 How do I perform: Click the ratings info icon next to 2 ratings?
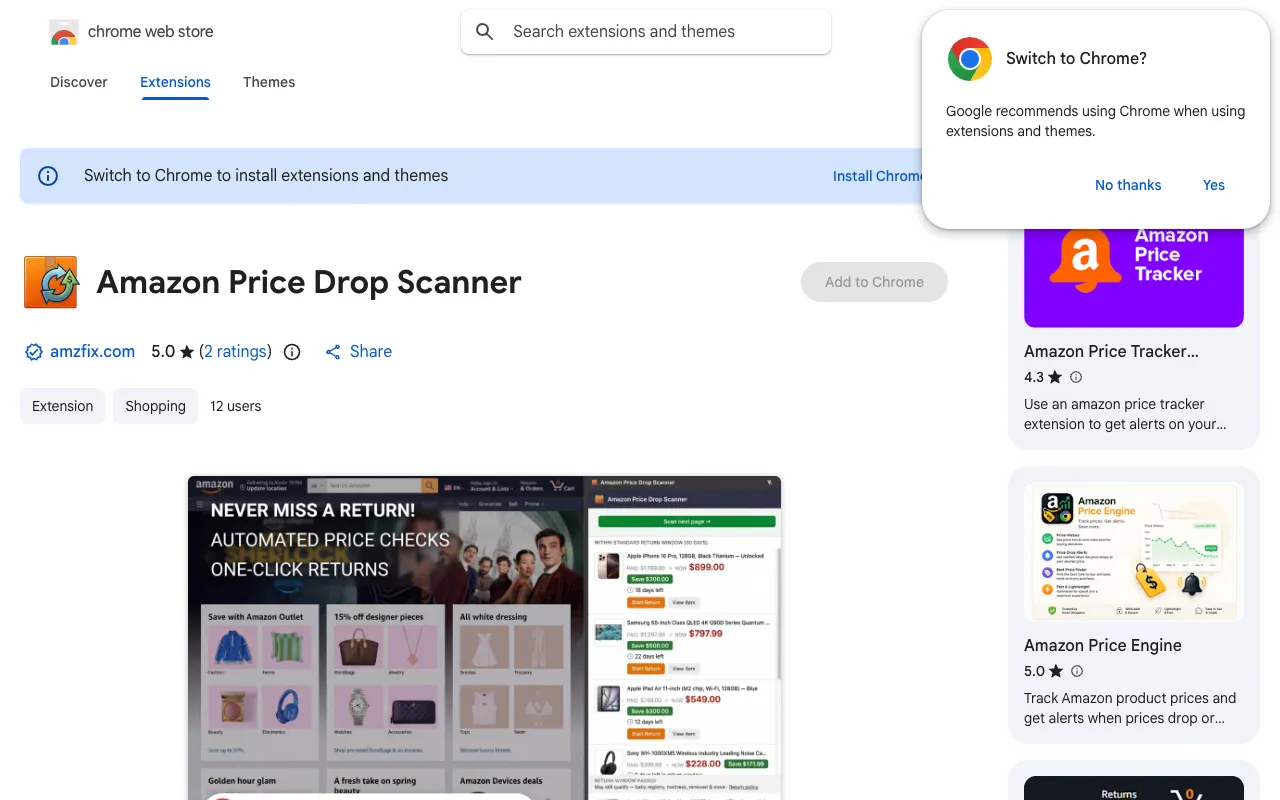292,352
